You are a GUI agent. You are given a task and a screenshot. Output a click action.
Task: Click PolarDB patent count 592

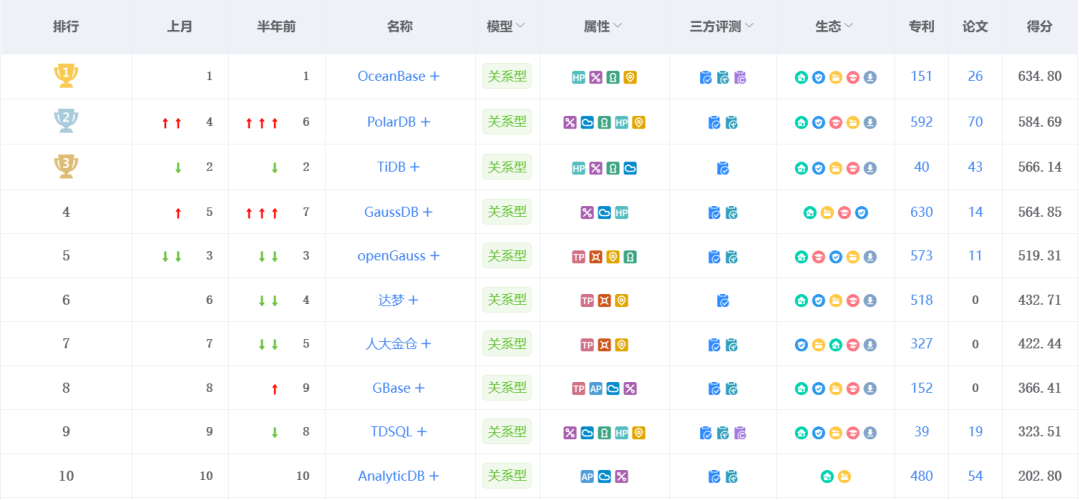click(x=922, y=122)
